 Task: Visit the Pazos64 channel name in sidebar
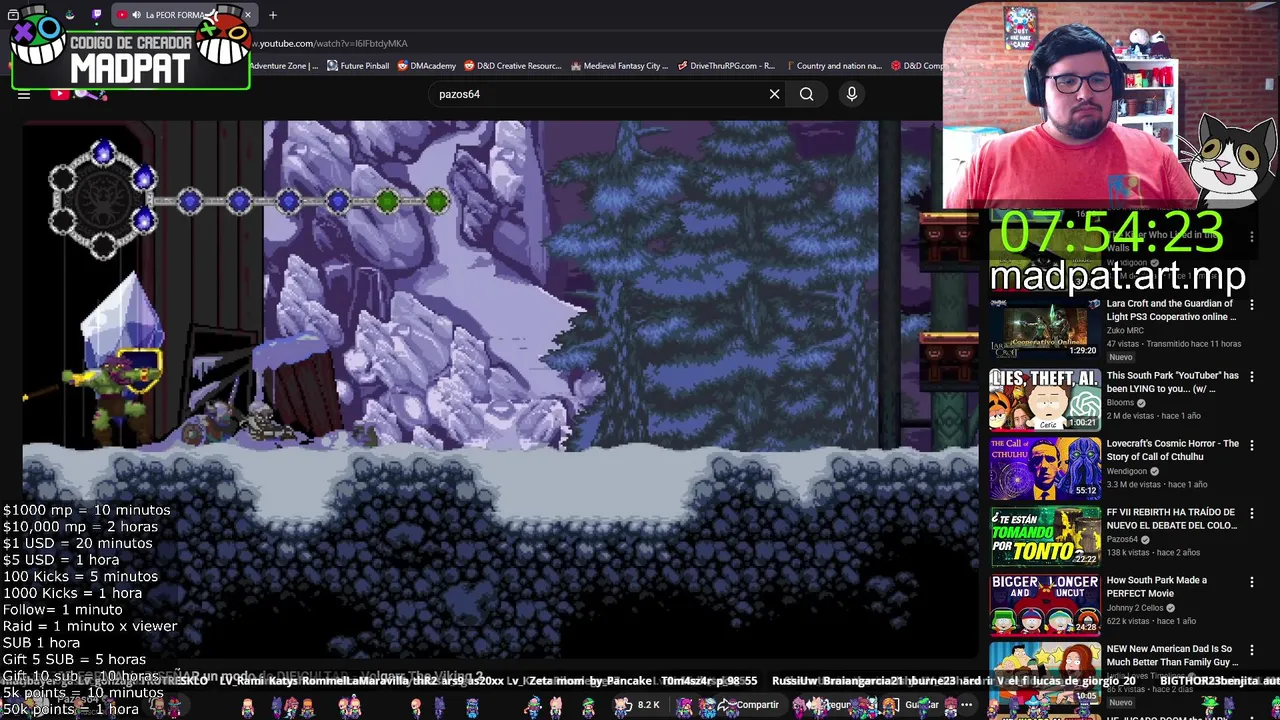coord(1122,539)
